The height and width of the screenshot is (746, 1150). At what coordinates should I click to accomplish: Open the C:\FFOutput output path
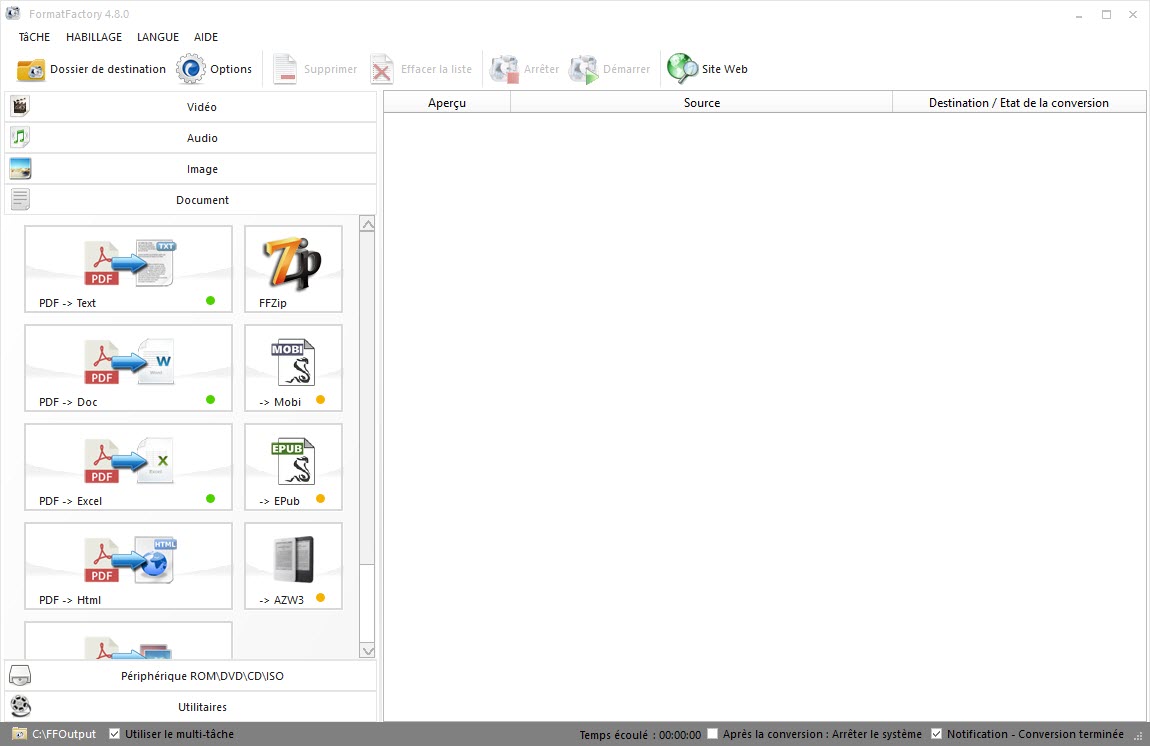pos(64,734)
